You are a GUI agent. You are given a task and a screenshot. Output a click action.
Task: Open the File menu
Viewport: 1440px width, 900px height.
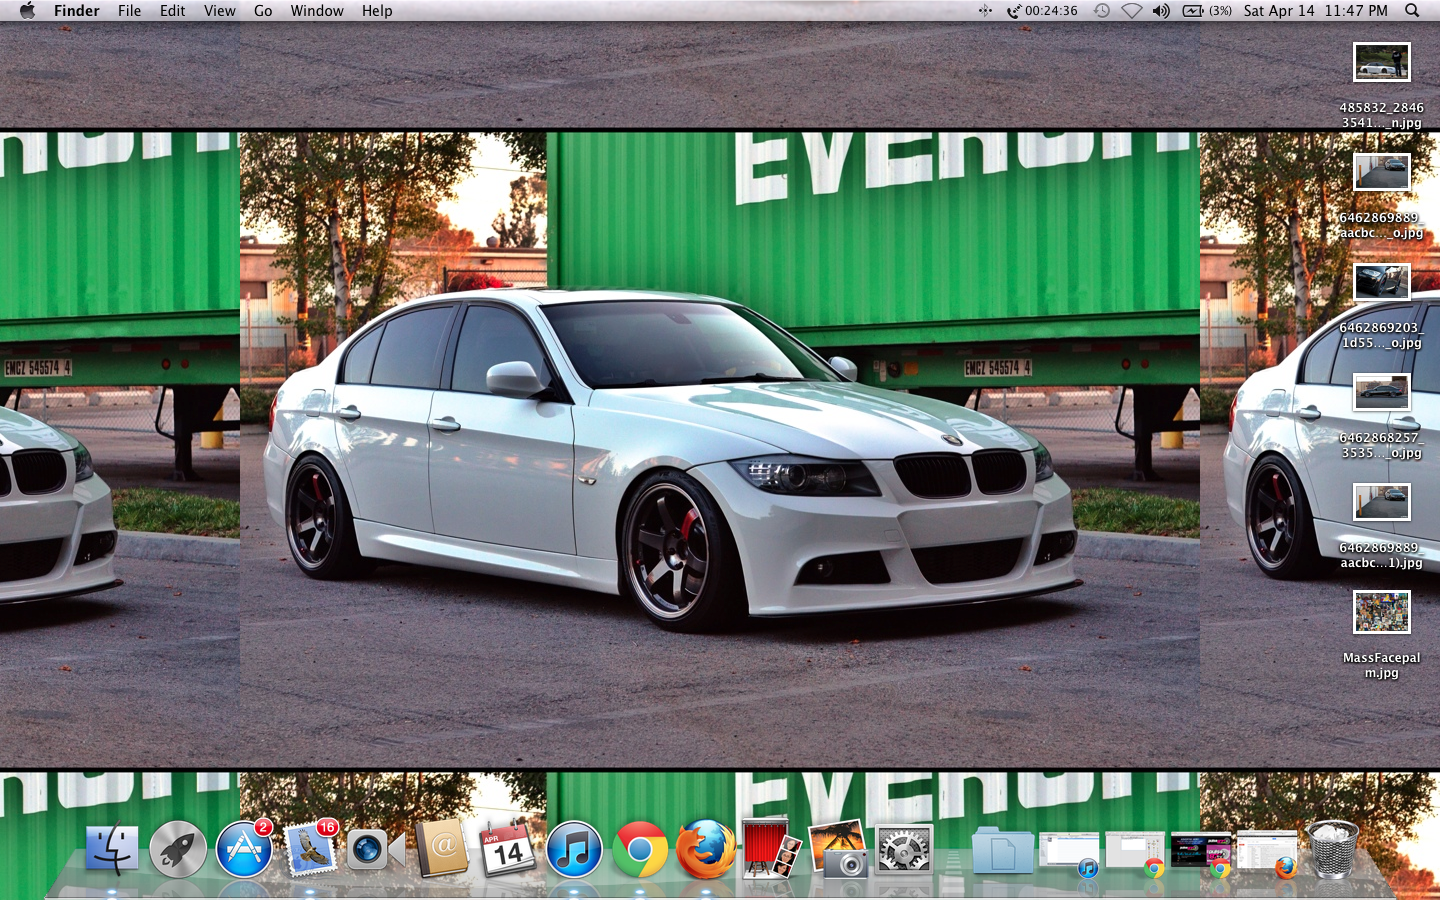(129, 11)
